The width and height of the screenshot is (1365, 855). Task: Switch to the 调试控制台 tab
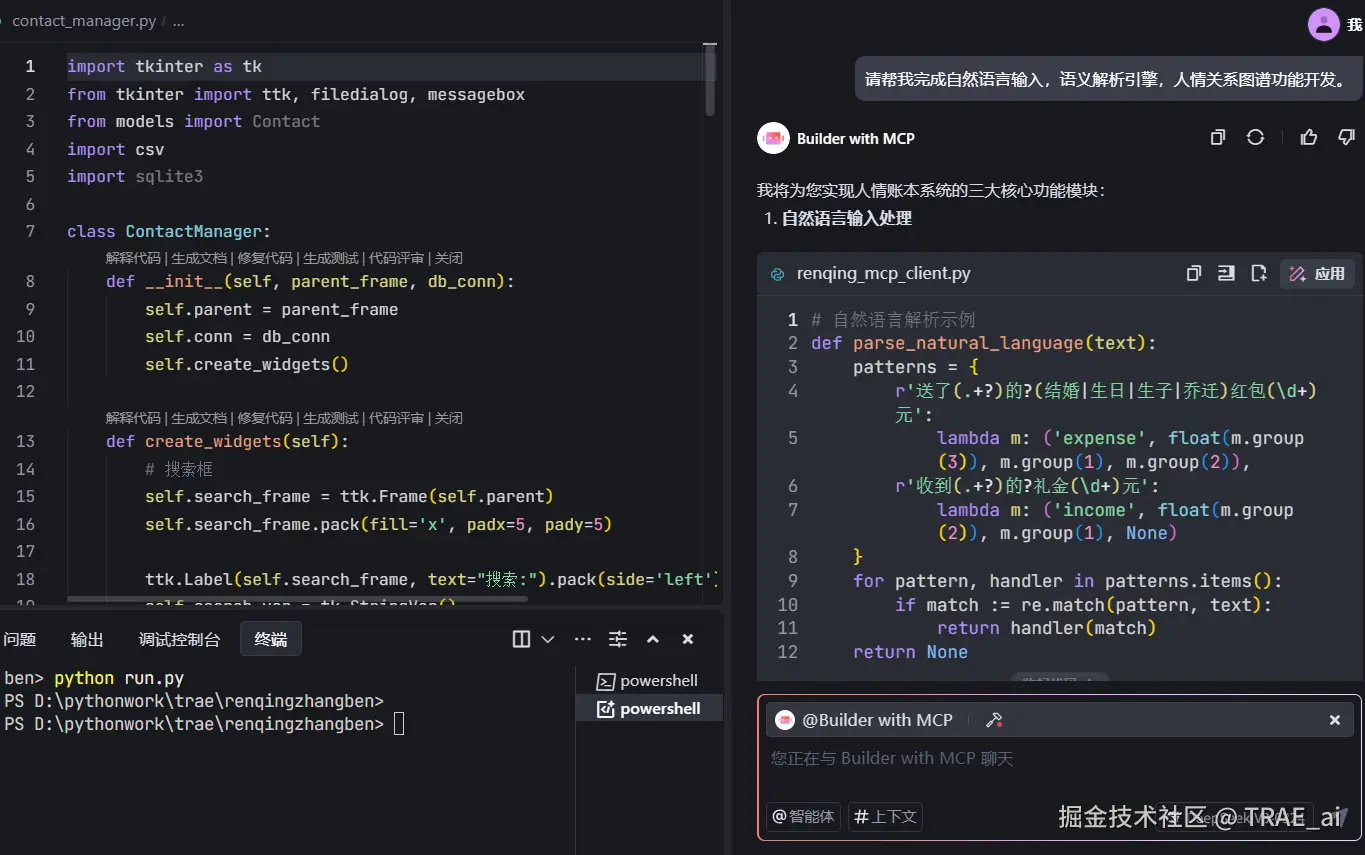point(180,640)
